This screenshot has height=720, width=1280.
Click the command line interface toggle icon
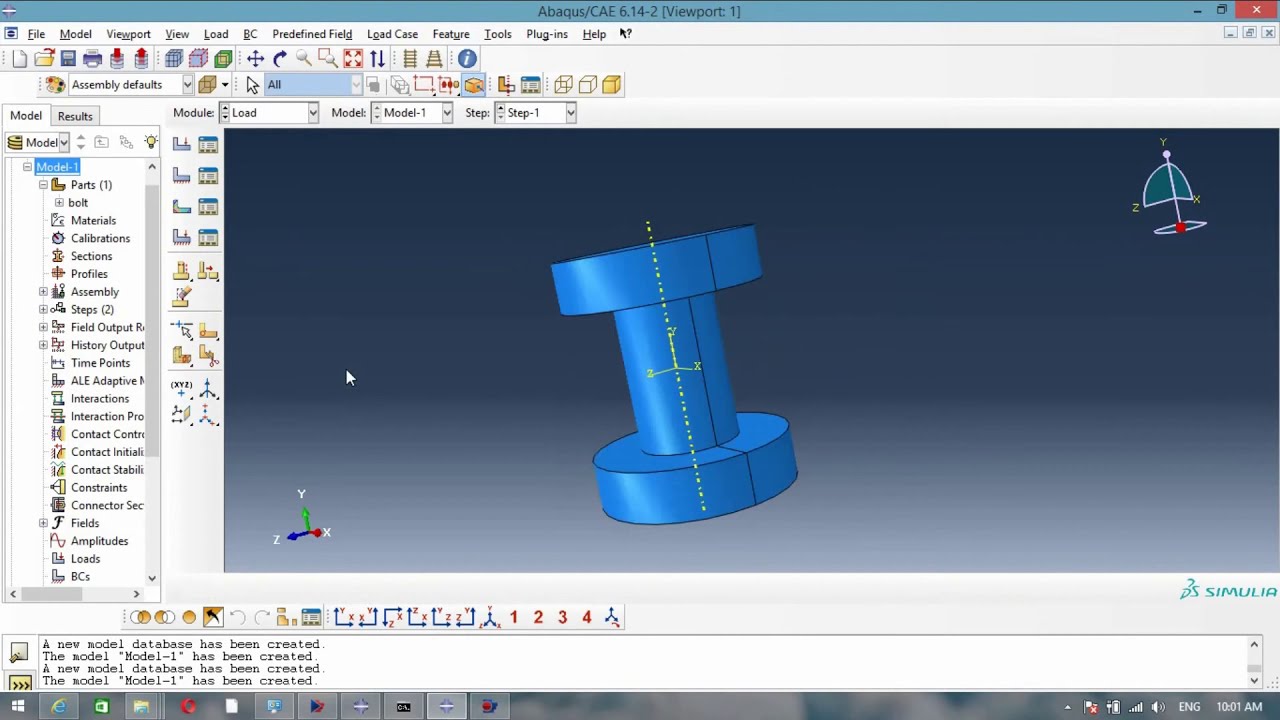tap(19, 684)
